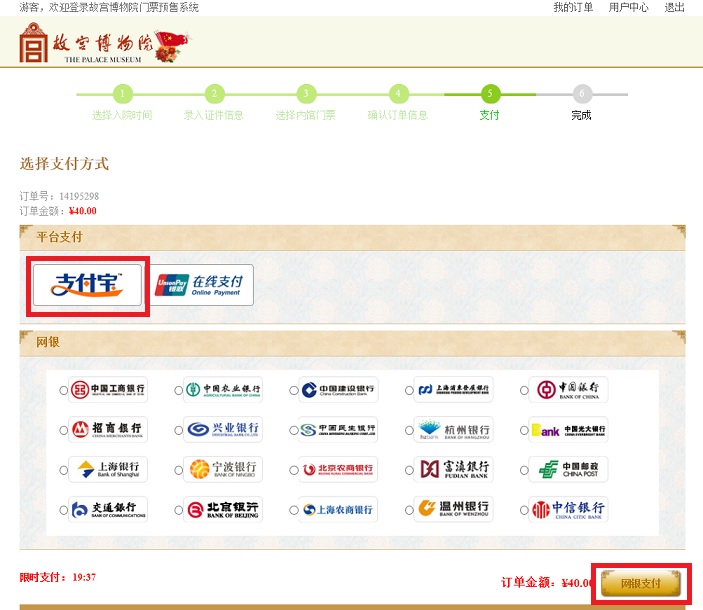Click the China Merchants Bank logo
The width and height of the screenshot is (703, 610).
click(x=108, y=429)
